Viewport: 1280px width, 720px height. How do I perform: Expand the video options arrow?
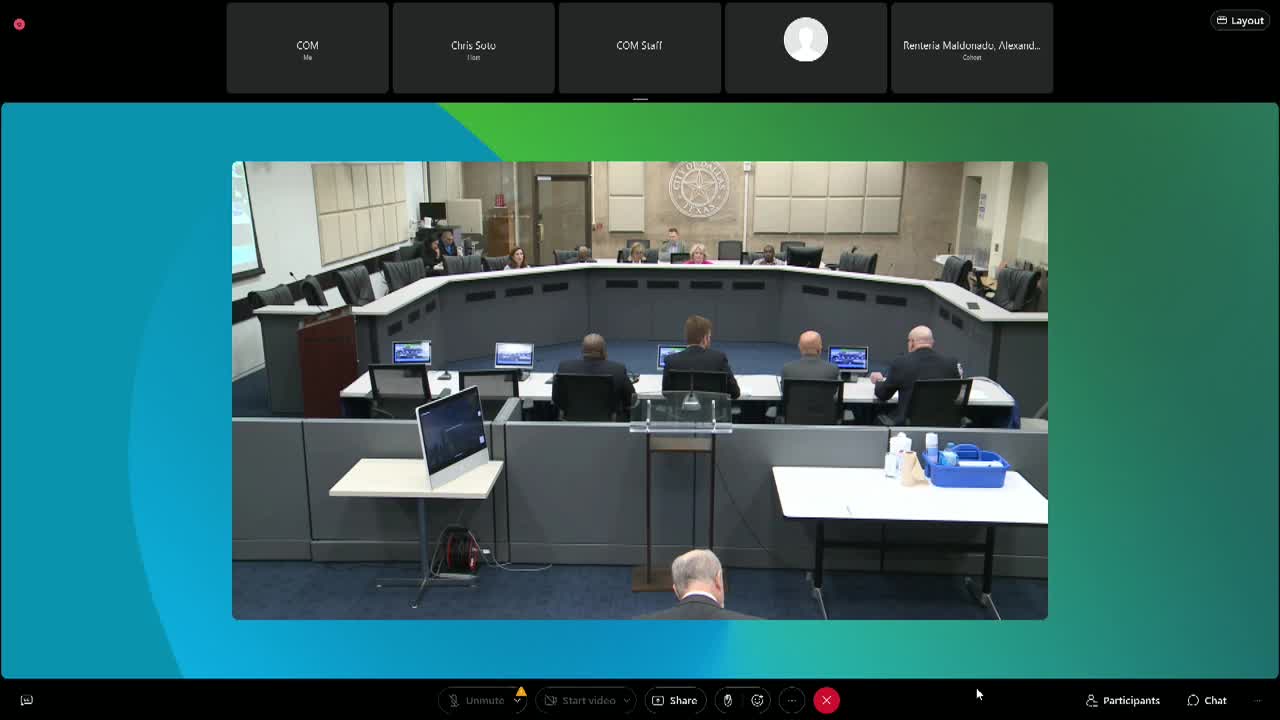point(626,701)
